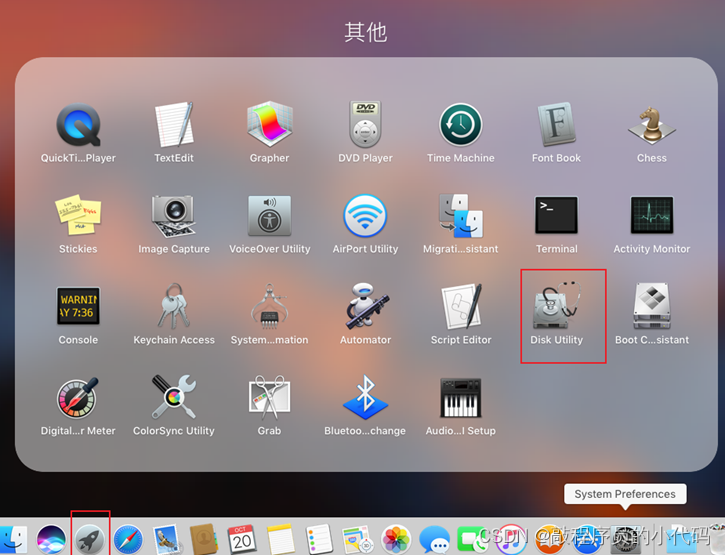
Task: Click Finder in the Dock
Action: [12, 539]
